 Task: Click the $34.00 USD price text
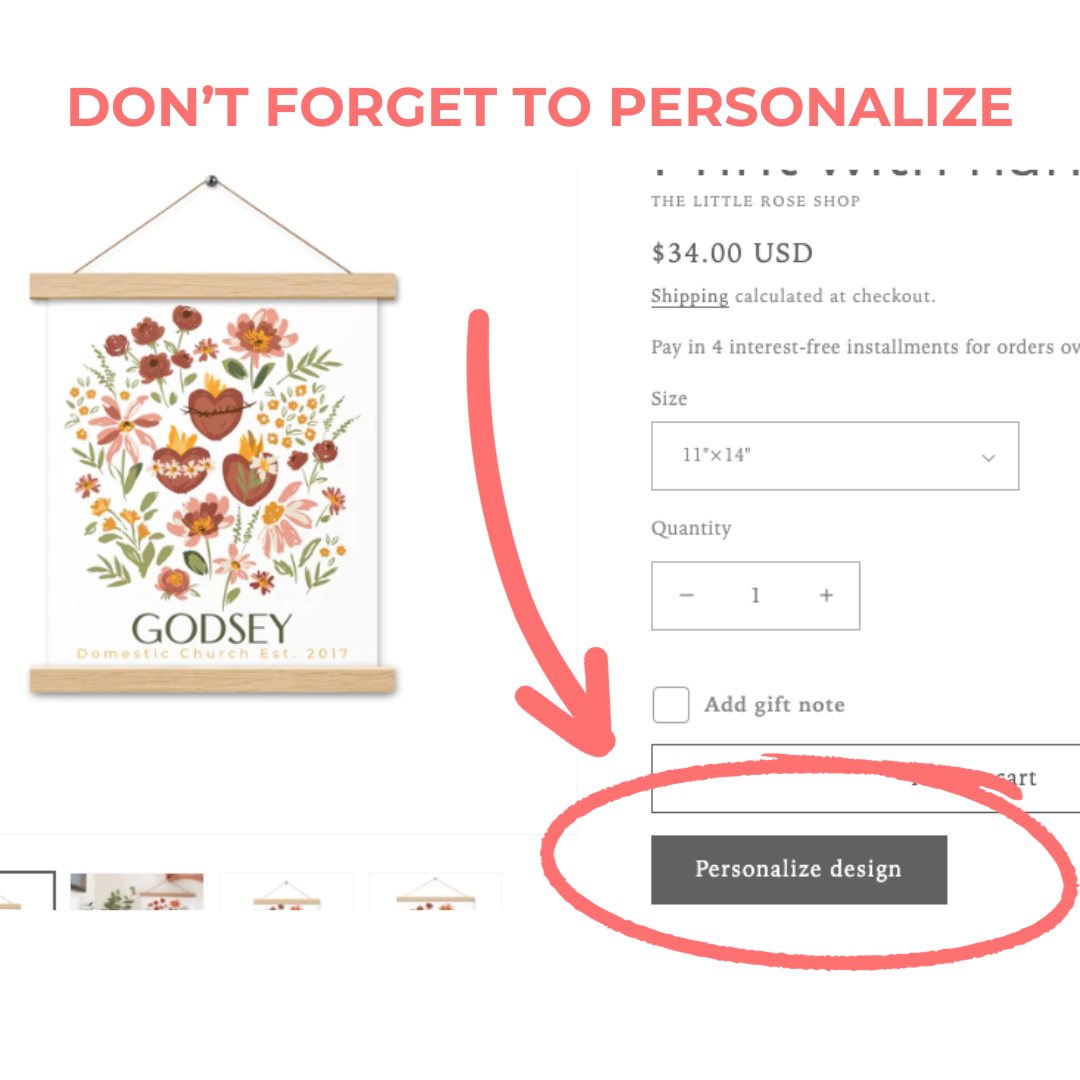(732, 253)
